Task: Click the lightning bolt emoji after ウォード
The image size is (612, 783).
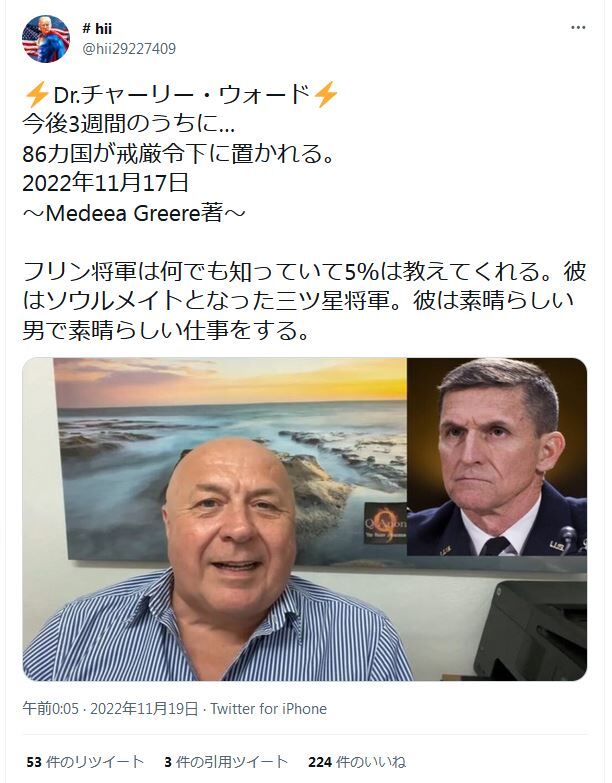Action: (x=325, y=94)
